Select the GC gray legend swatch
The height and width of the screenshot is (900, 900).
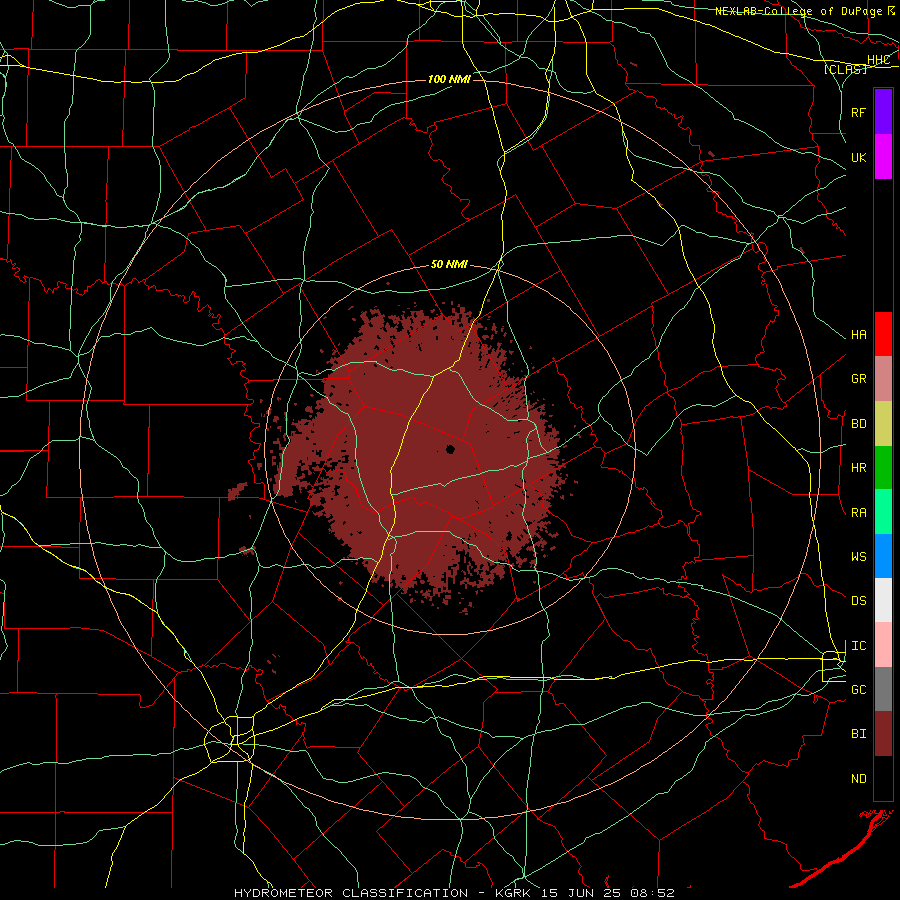[x=883, y=689]
